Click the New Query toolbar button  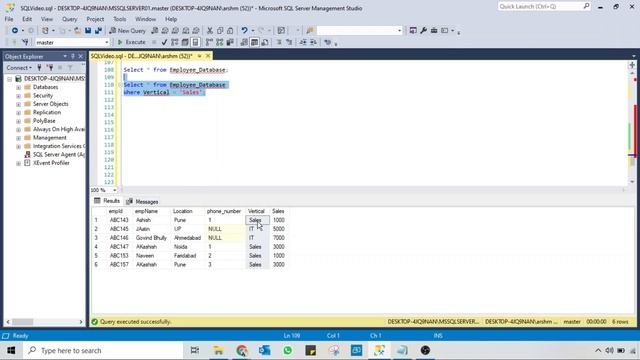coord(127,31)
